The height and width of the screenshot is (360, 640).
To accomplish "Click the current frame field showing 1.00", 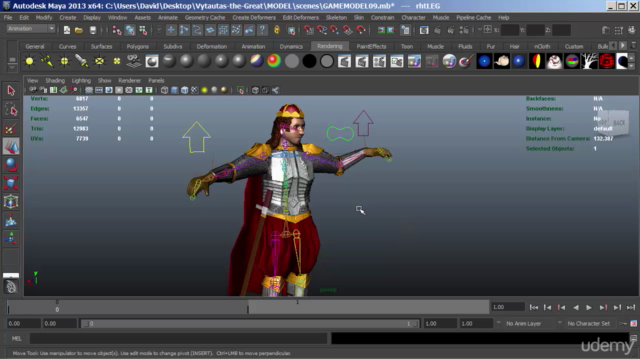I will click(x=508, y=307).
